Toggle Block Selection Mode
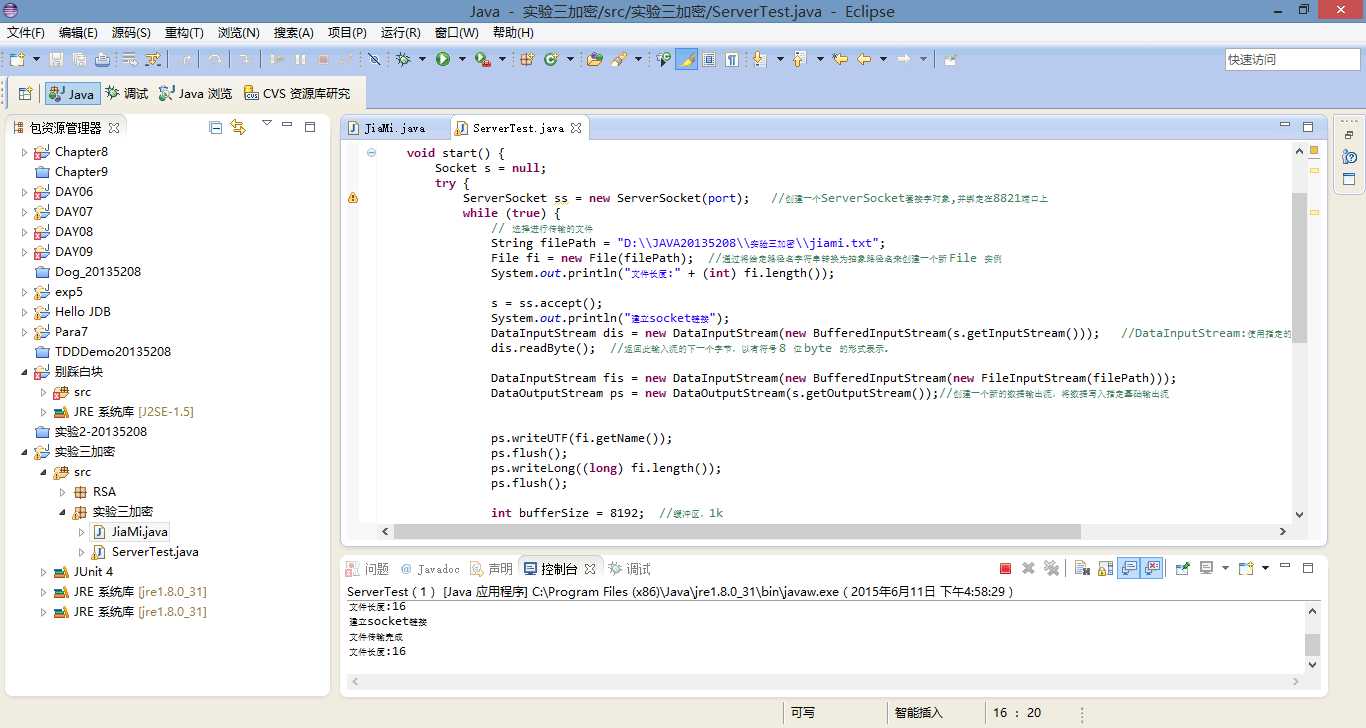Screen dimensions: 1366x728 (x=709, y=60)
